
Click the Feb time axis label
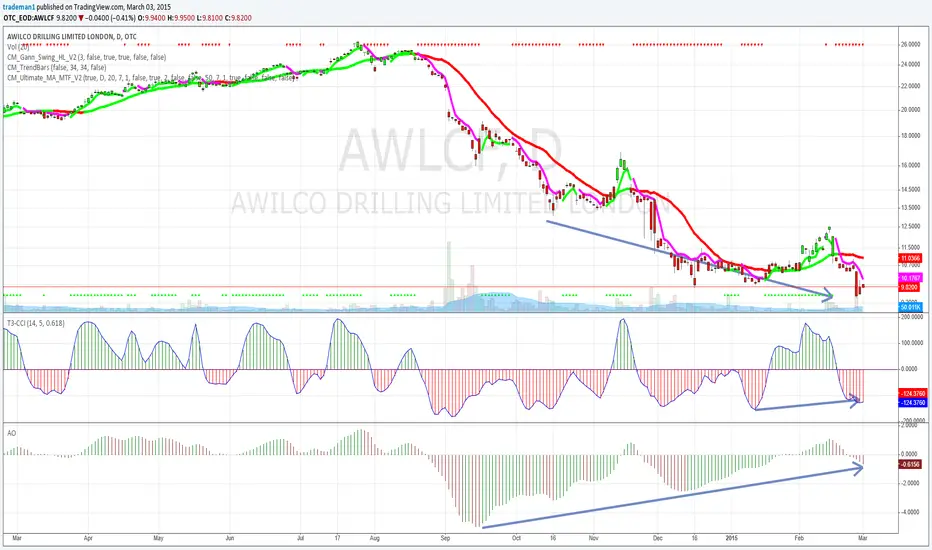coord(799,538)
